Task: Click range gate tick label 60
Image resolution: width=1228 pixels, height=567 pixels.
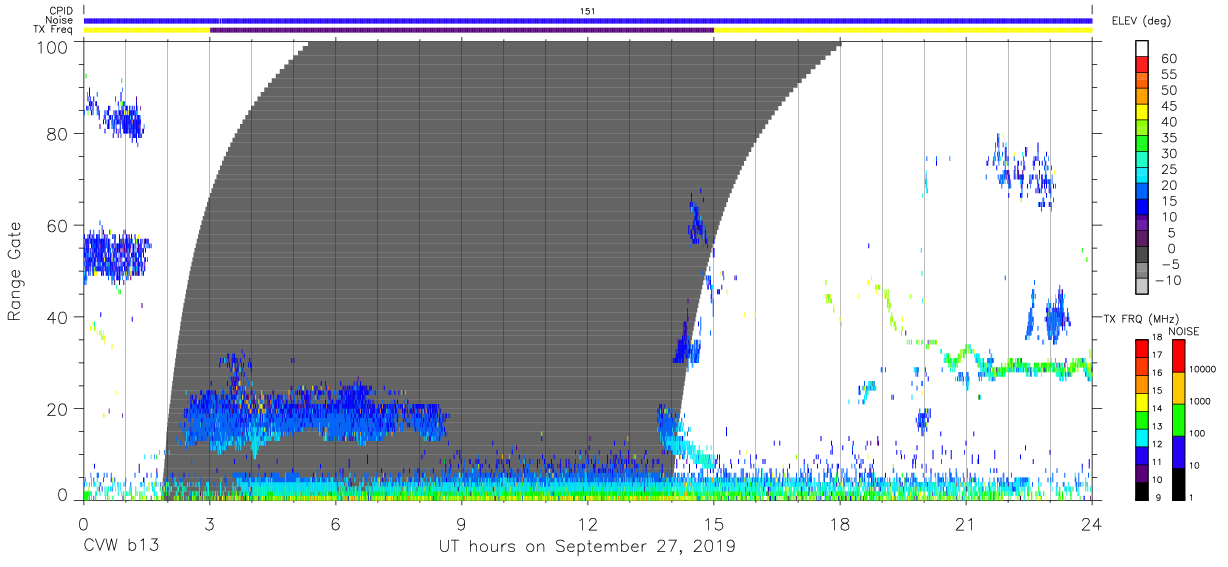Action: coord(59,226)
